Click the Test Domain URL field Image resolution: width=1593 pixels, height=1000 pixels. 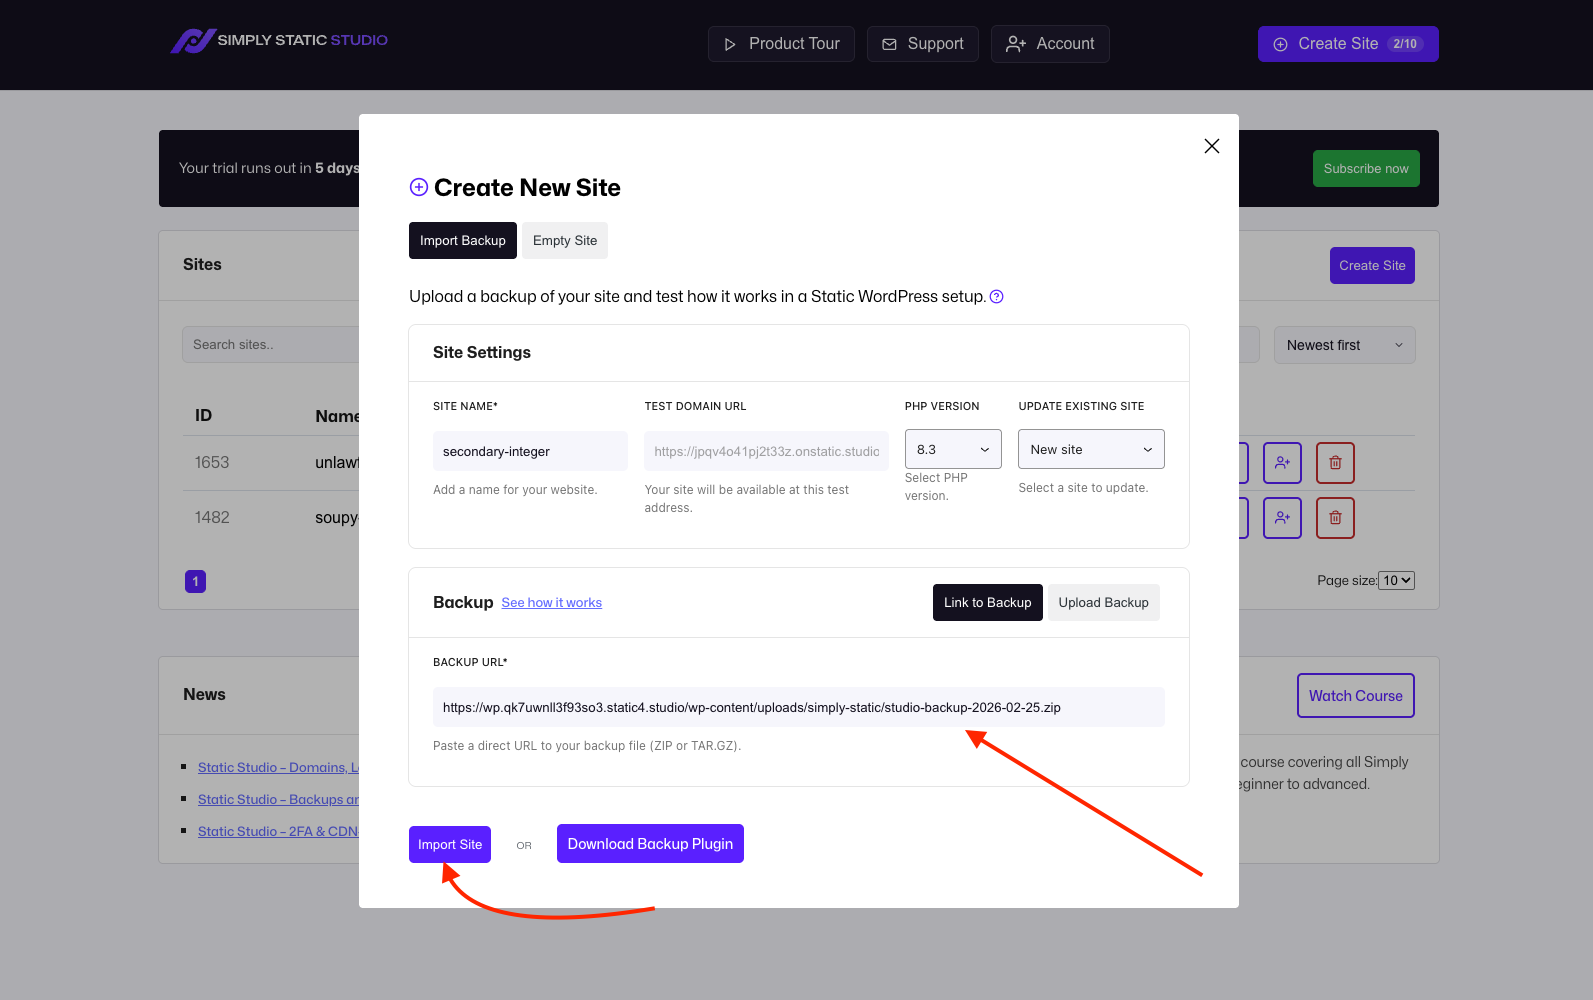tap(767, 451)
